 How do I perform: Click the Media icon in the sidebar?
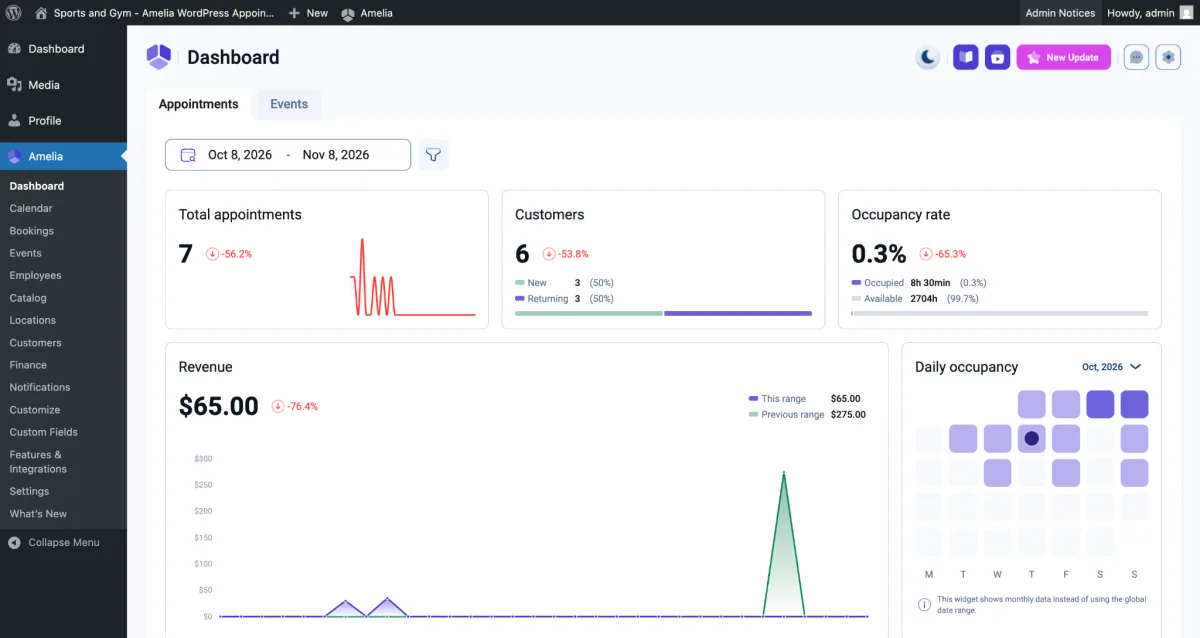[x=14, y=85]
